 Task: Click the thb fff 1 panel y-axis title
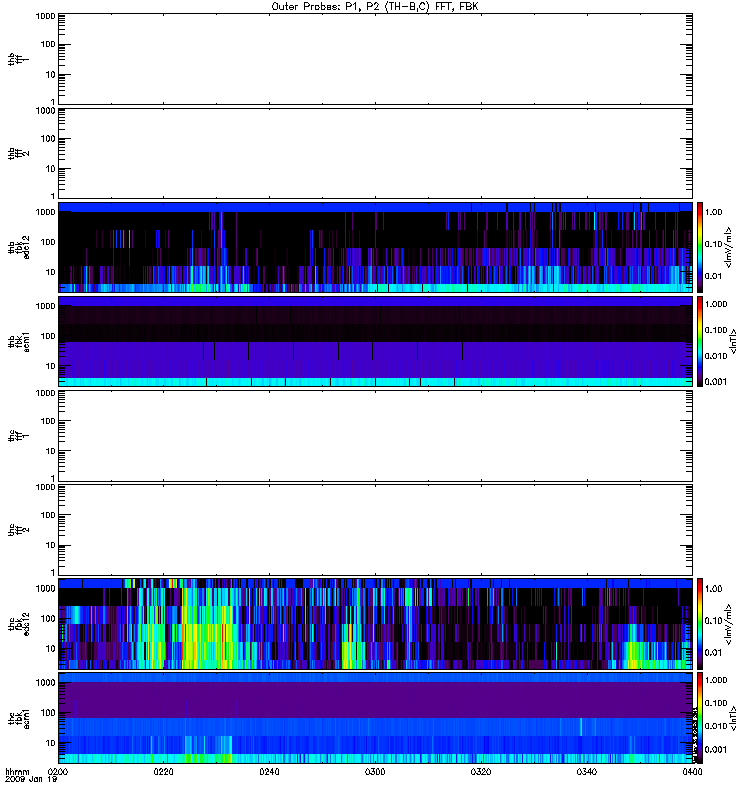[x=18, y=59]
